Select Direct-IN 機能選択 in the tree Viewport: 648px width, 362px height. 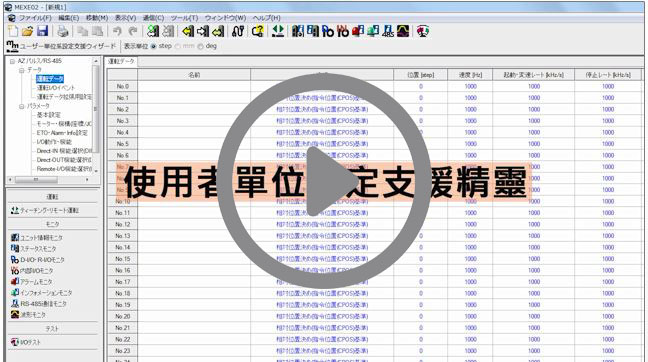click(64, 151)
